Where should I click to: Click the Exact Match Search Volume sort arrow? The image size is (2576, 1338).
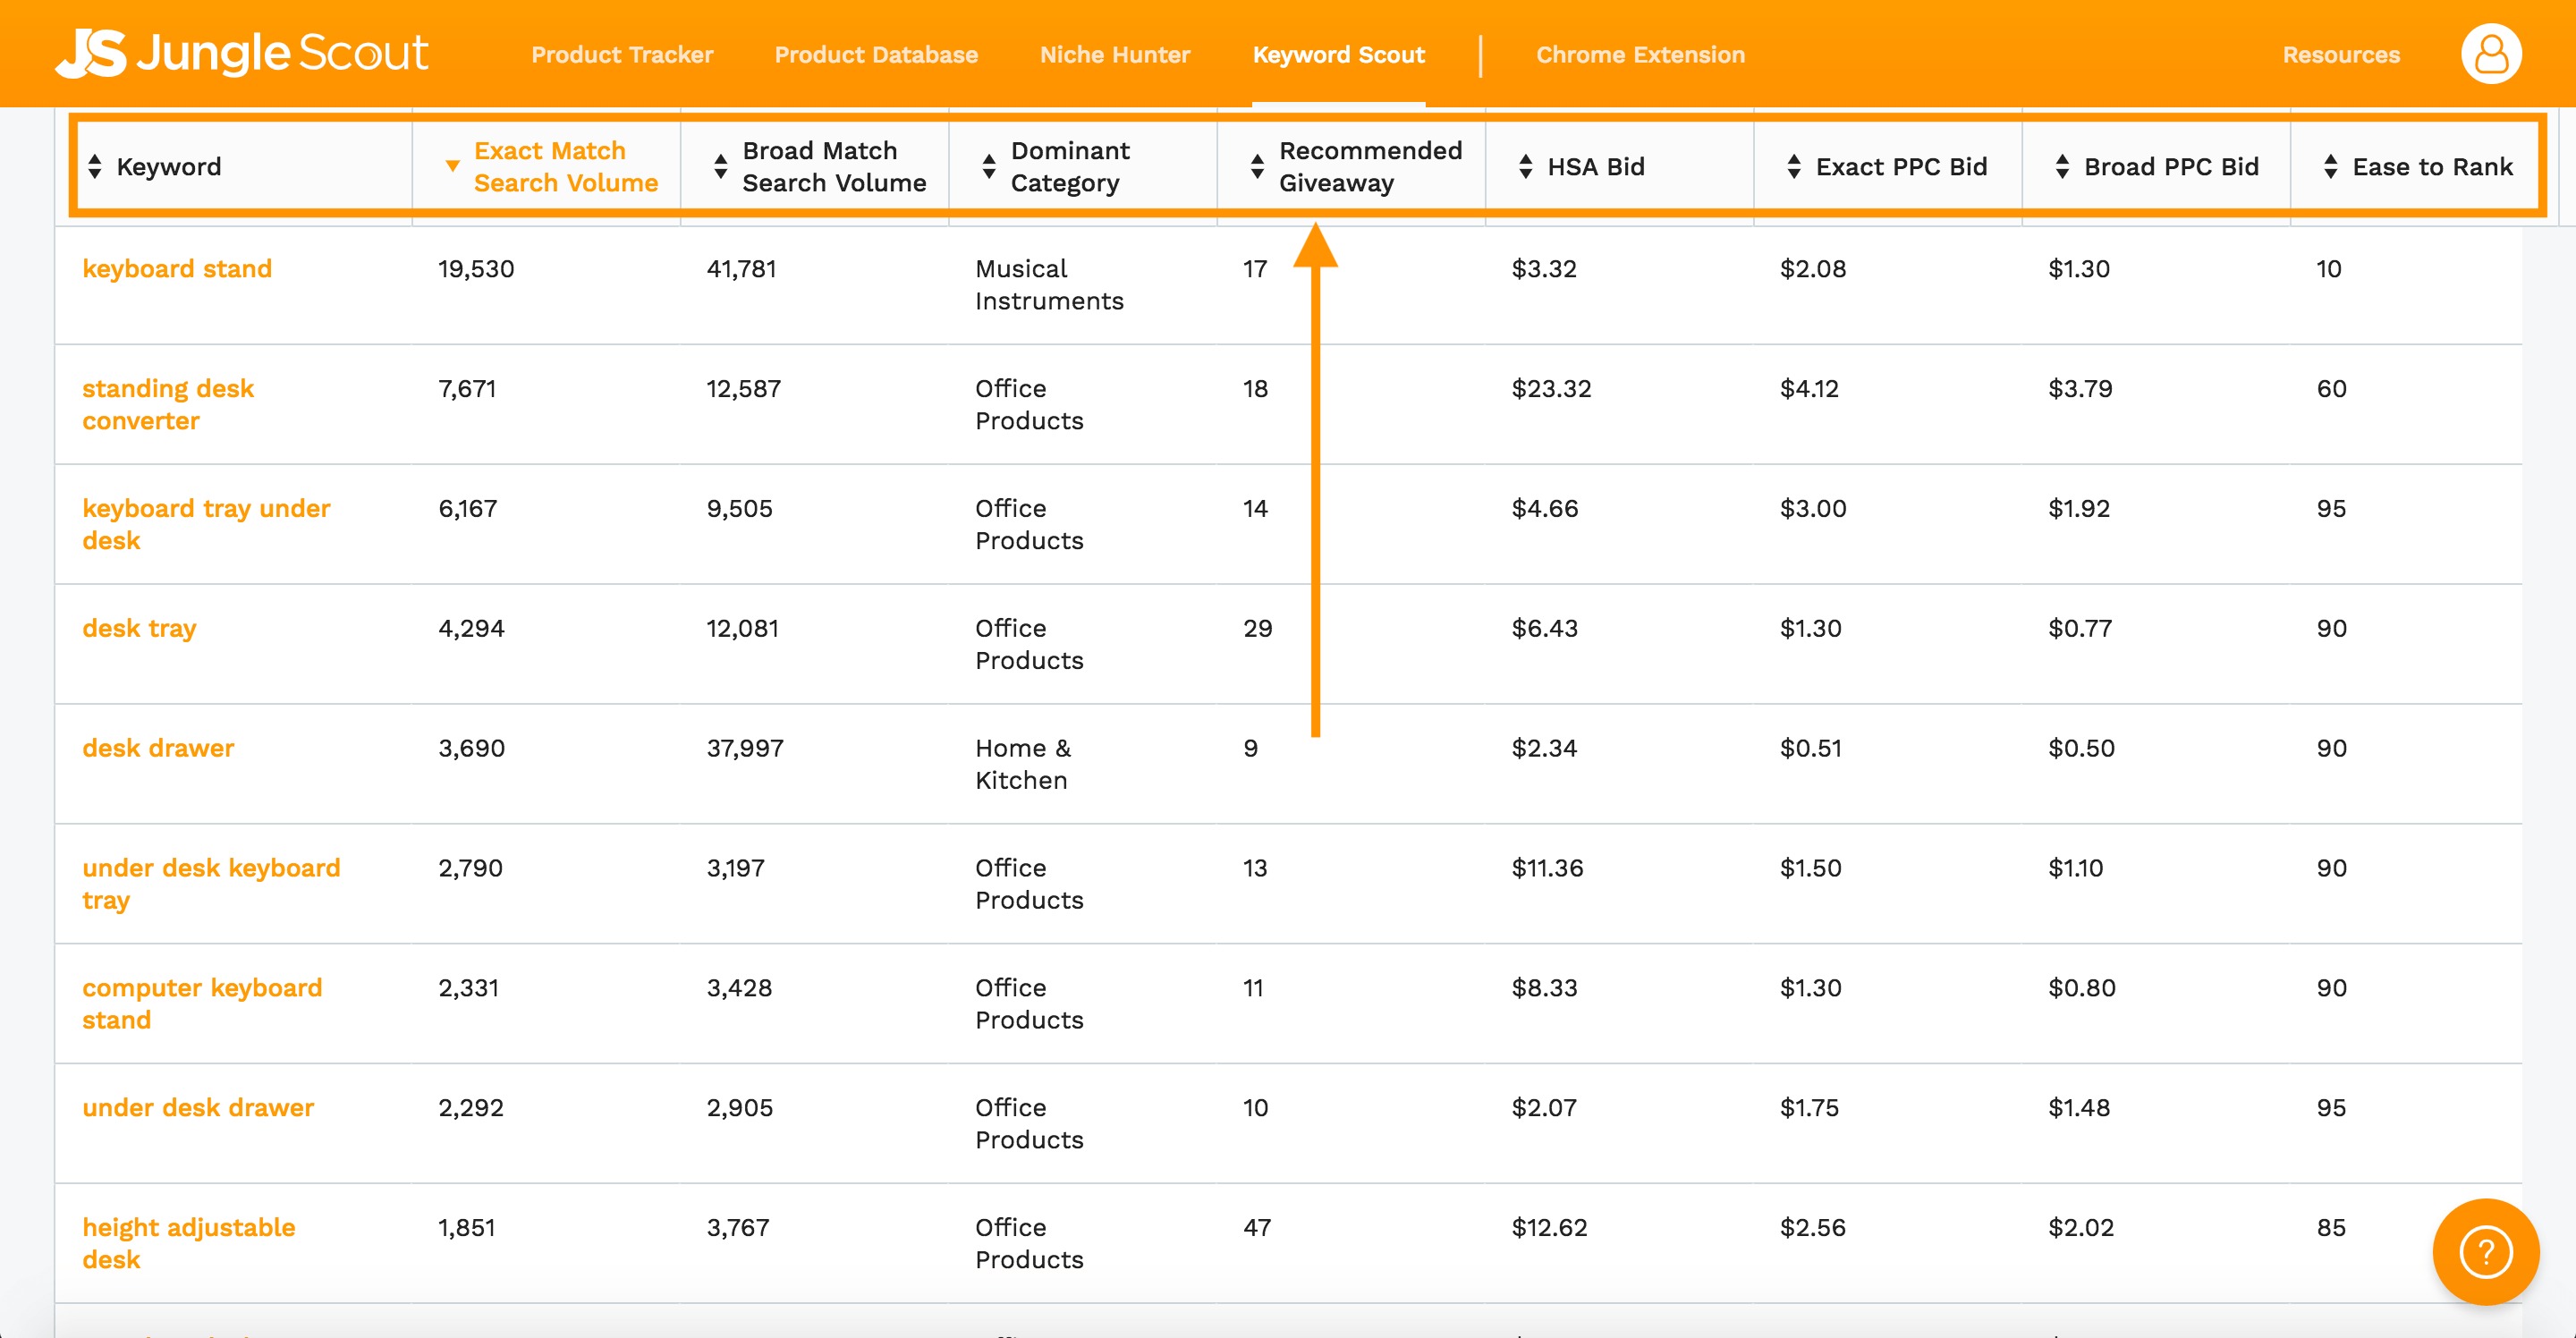[x=453, y=166]
